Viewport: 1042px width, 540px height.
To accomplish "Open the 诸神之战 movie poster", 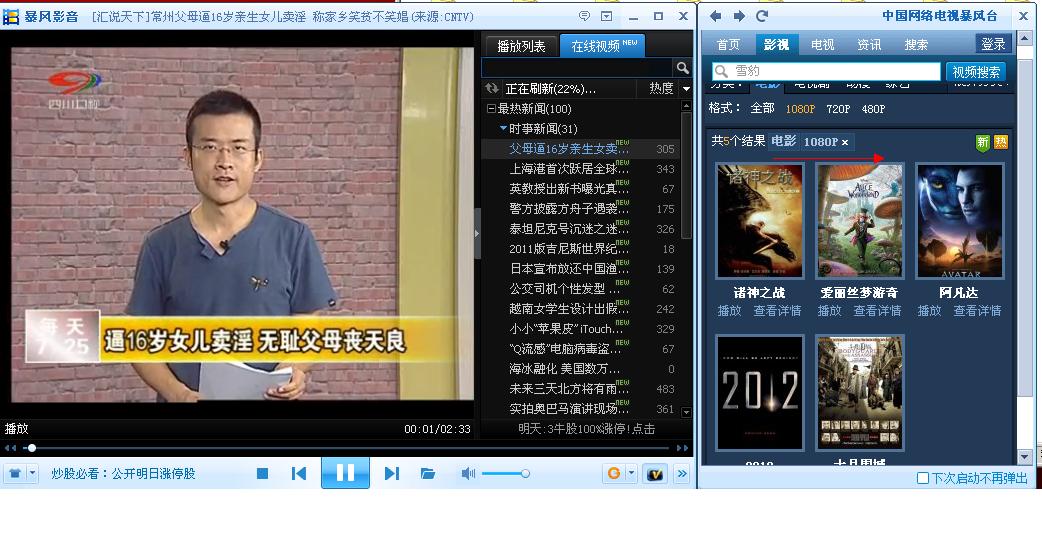I will pos(760,221).
